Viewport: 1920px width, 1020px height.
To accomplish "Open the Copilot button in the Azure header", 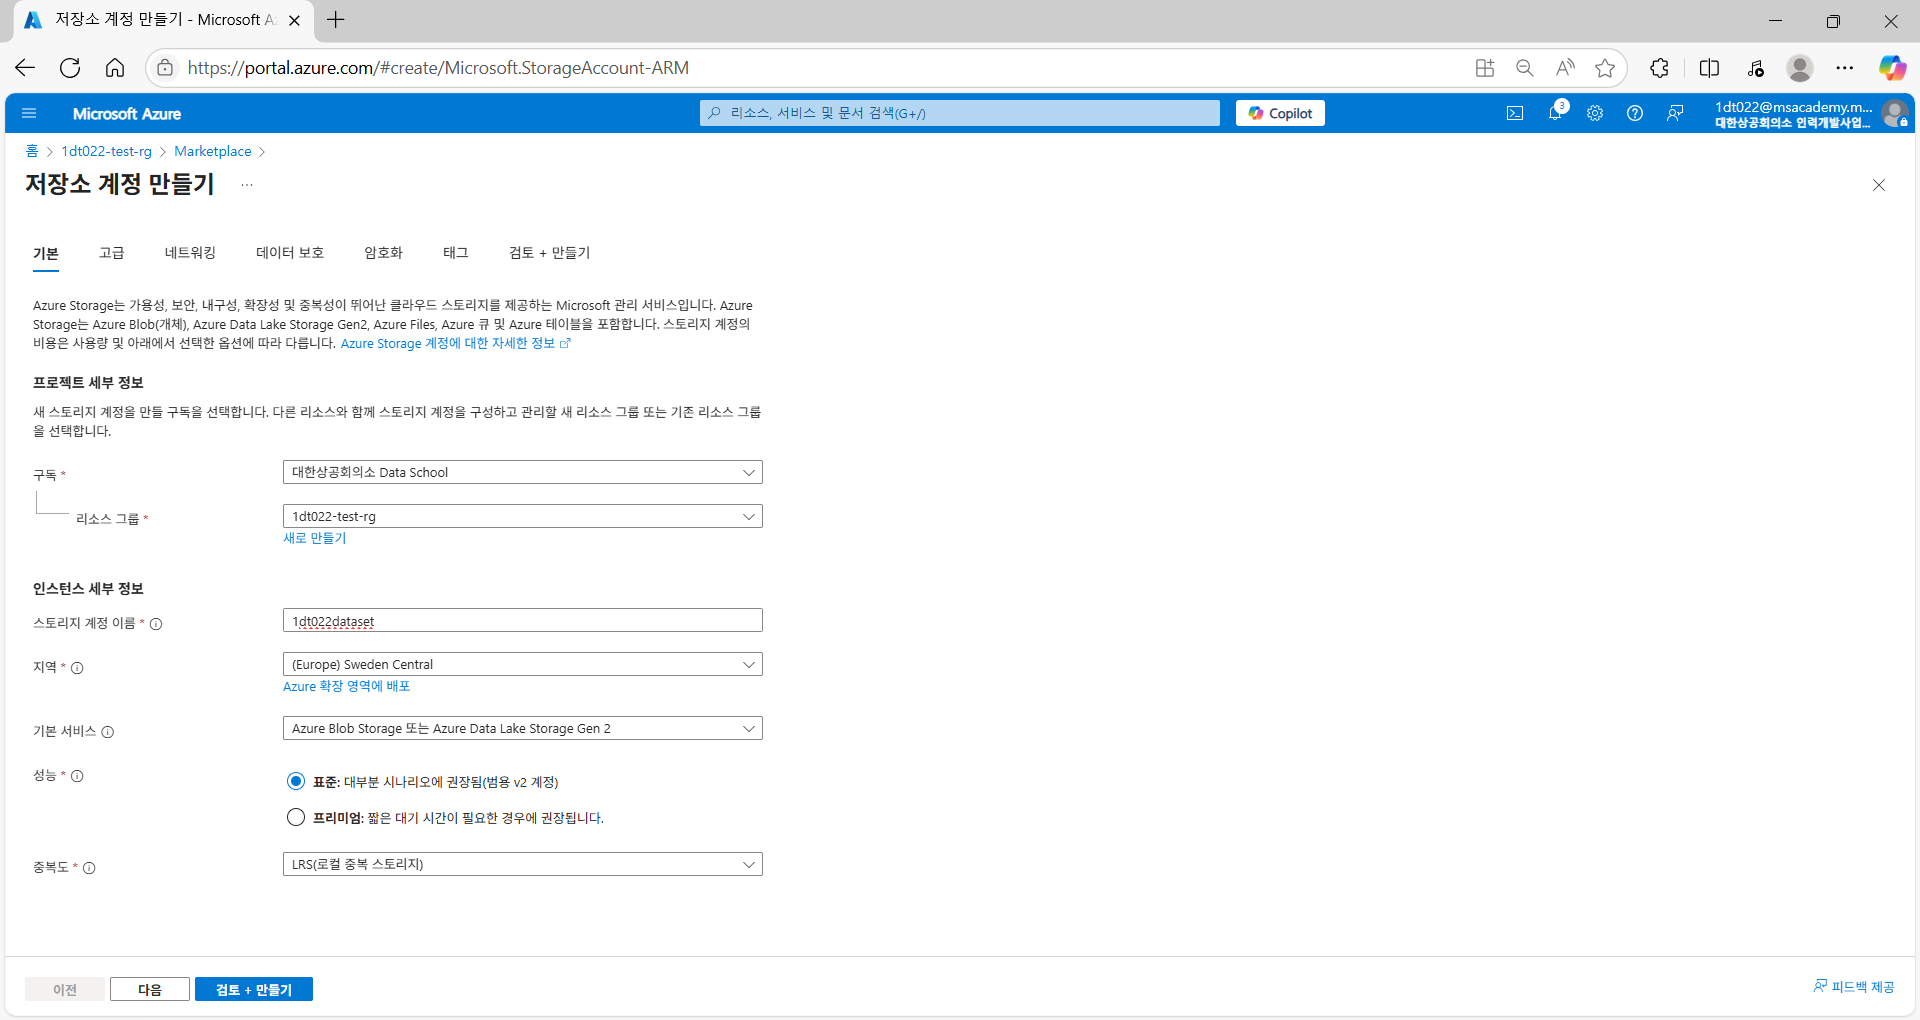I will coord(1280,113).
